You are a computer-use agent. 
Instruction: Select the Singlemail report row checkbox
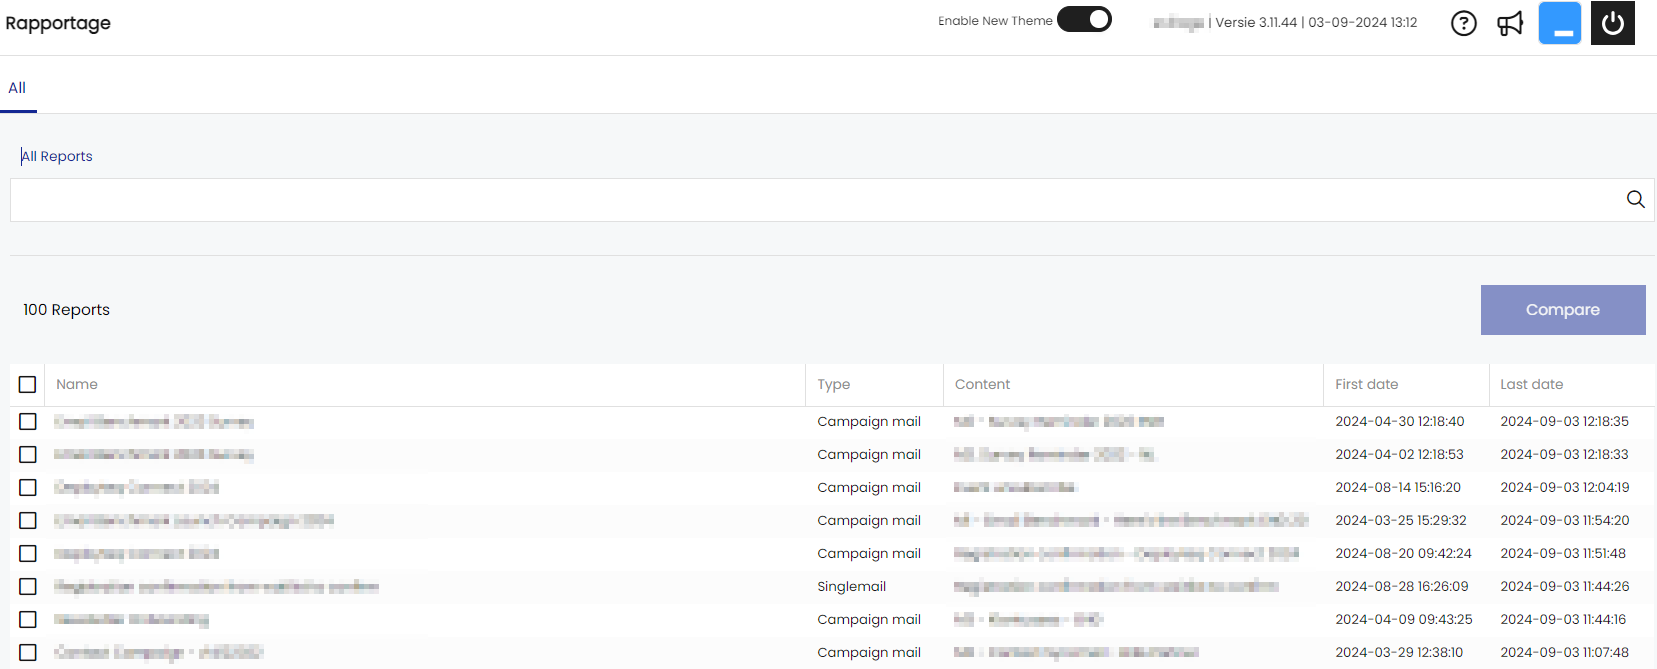pyautogui.click(x=28, y=587)
